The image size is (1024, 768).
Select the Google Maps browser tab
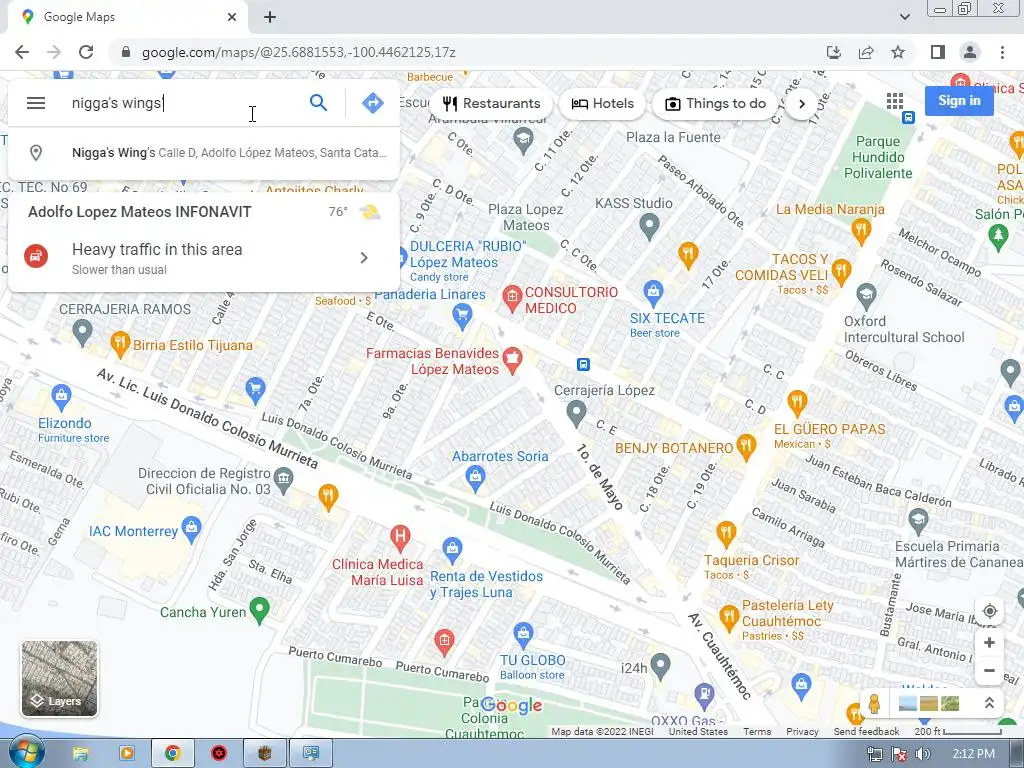[128, 18]
